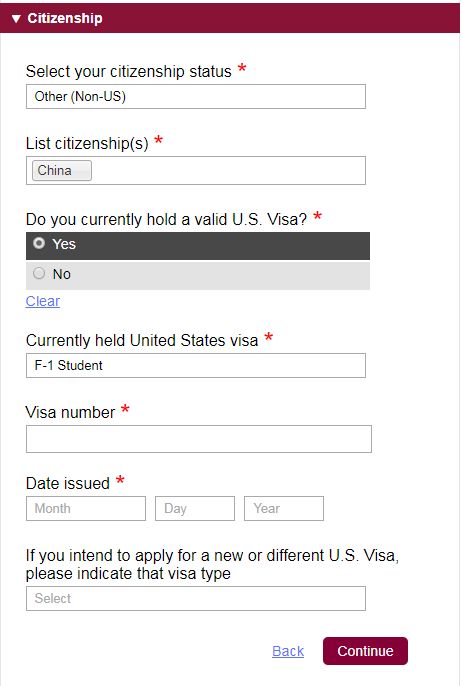This screenshot has width=463, height=686.
Task: Open the citizenship status dropdown
Action: 196,96
